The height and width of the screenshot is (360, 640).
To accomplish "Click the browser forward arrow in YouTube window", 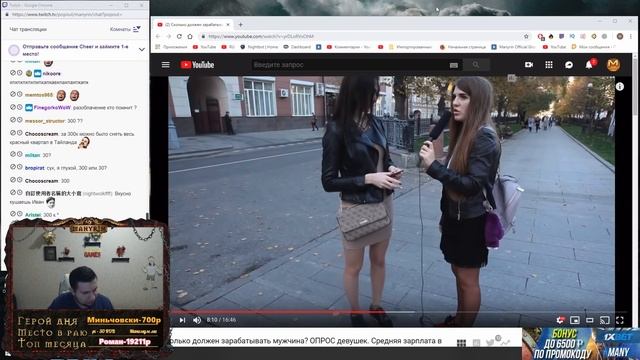I will point(169,36).
